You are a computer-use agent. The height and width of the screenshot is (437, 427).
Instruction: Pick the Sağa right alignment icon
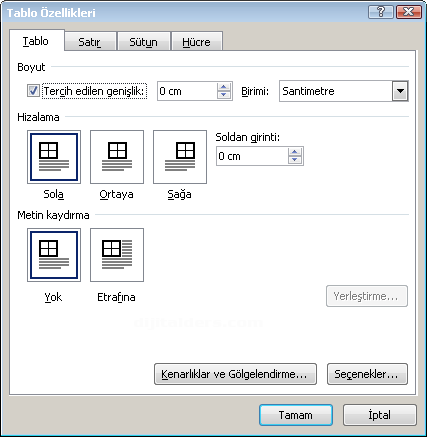pos(180,157)
